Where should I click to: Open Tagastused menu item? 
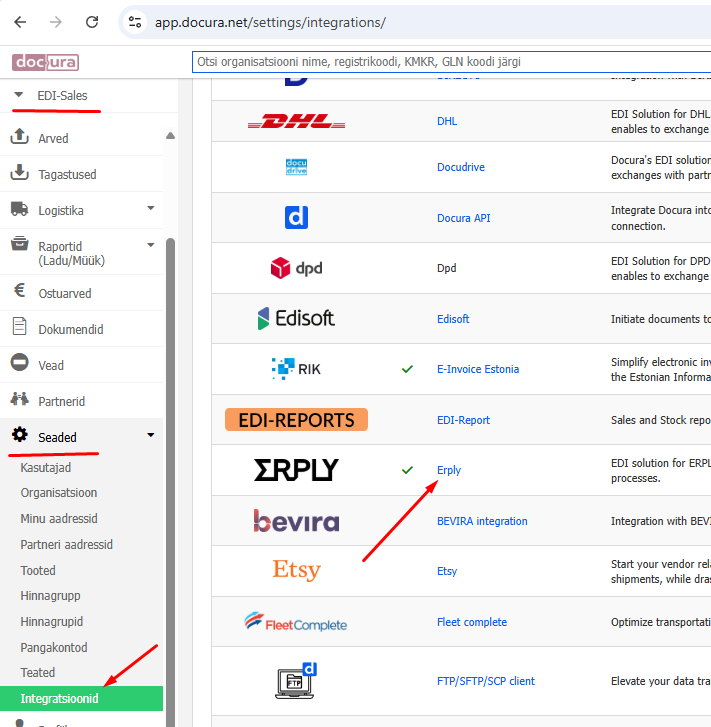pyautogui.click(x=67, y=175)
